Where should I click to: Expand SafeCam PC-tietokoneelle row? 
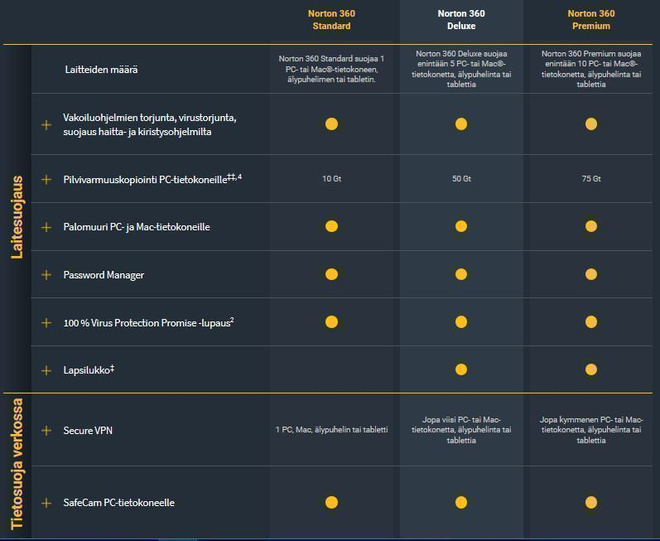(x=46, y=503)
